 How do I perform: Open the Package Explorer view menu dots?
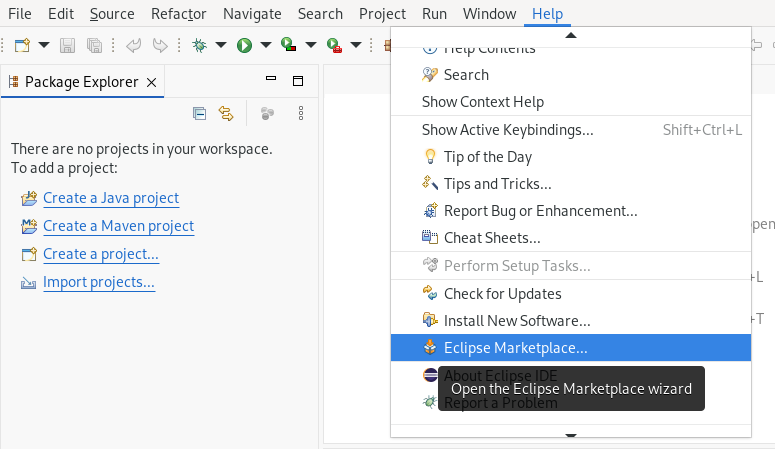301,114
